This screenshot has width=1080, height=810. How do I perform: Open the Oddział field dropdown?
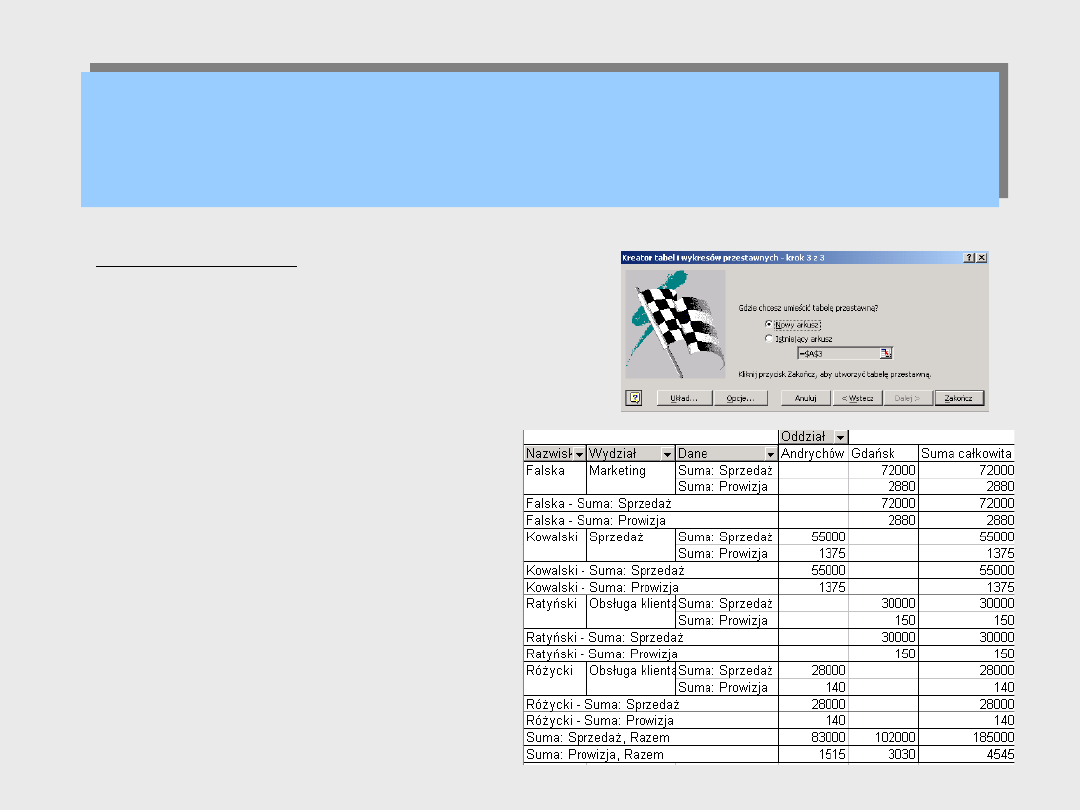pos(840,437)
